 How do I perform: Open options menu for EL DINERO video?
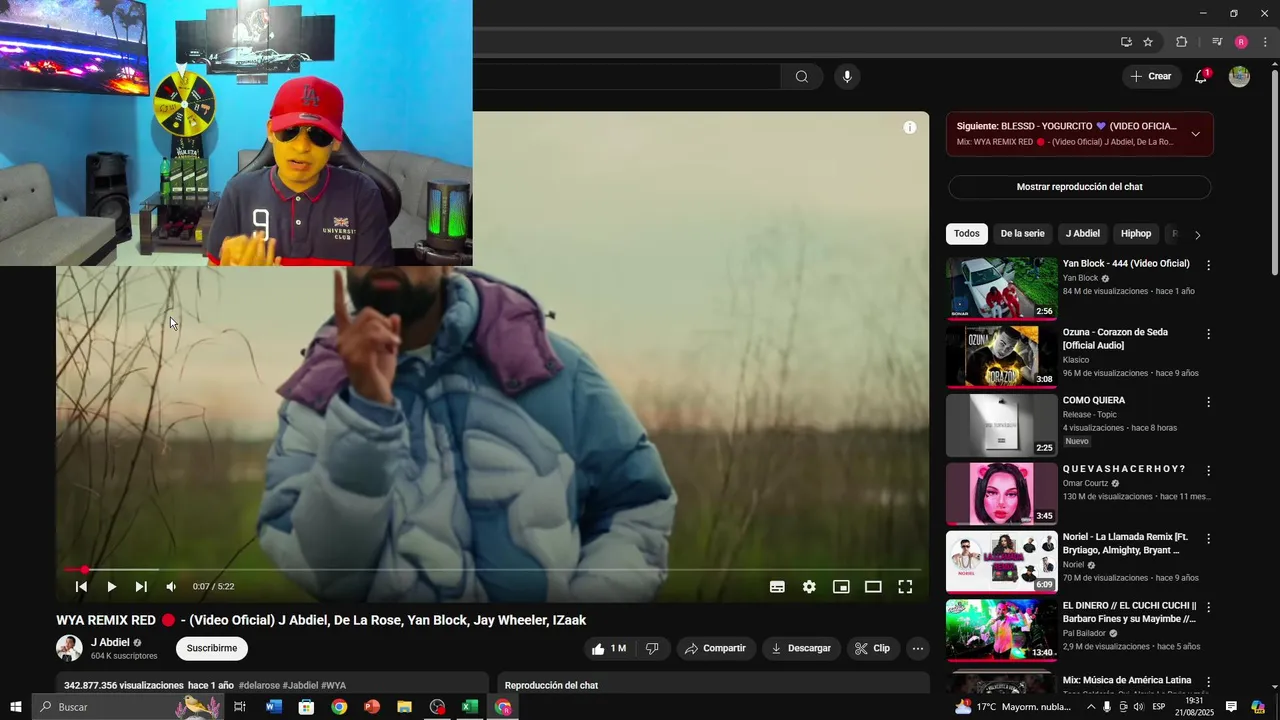[x=1208, y=607]
